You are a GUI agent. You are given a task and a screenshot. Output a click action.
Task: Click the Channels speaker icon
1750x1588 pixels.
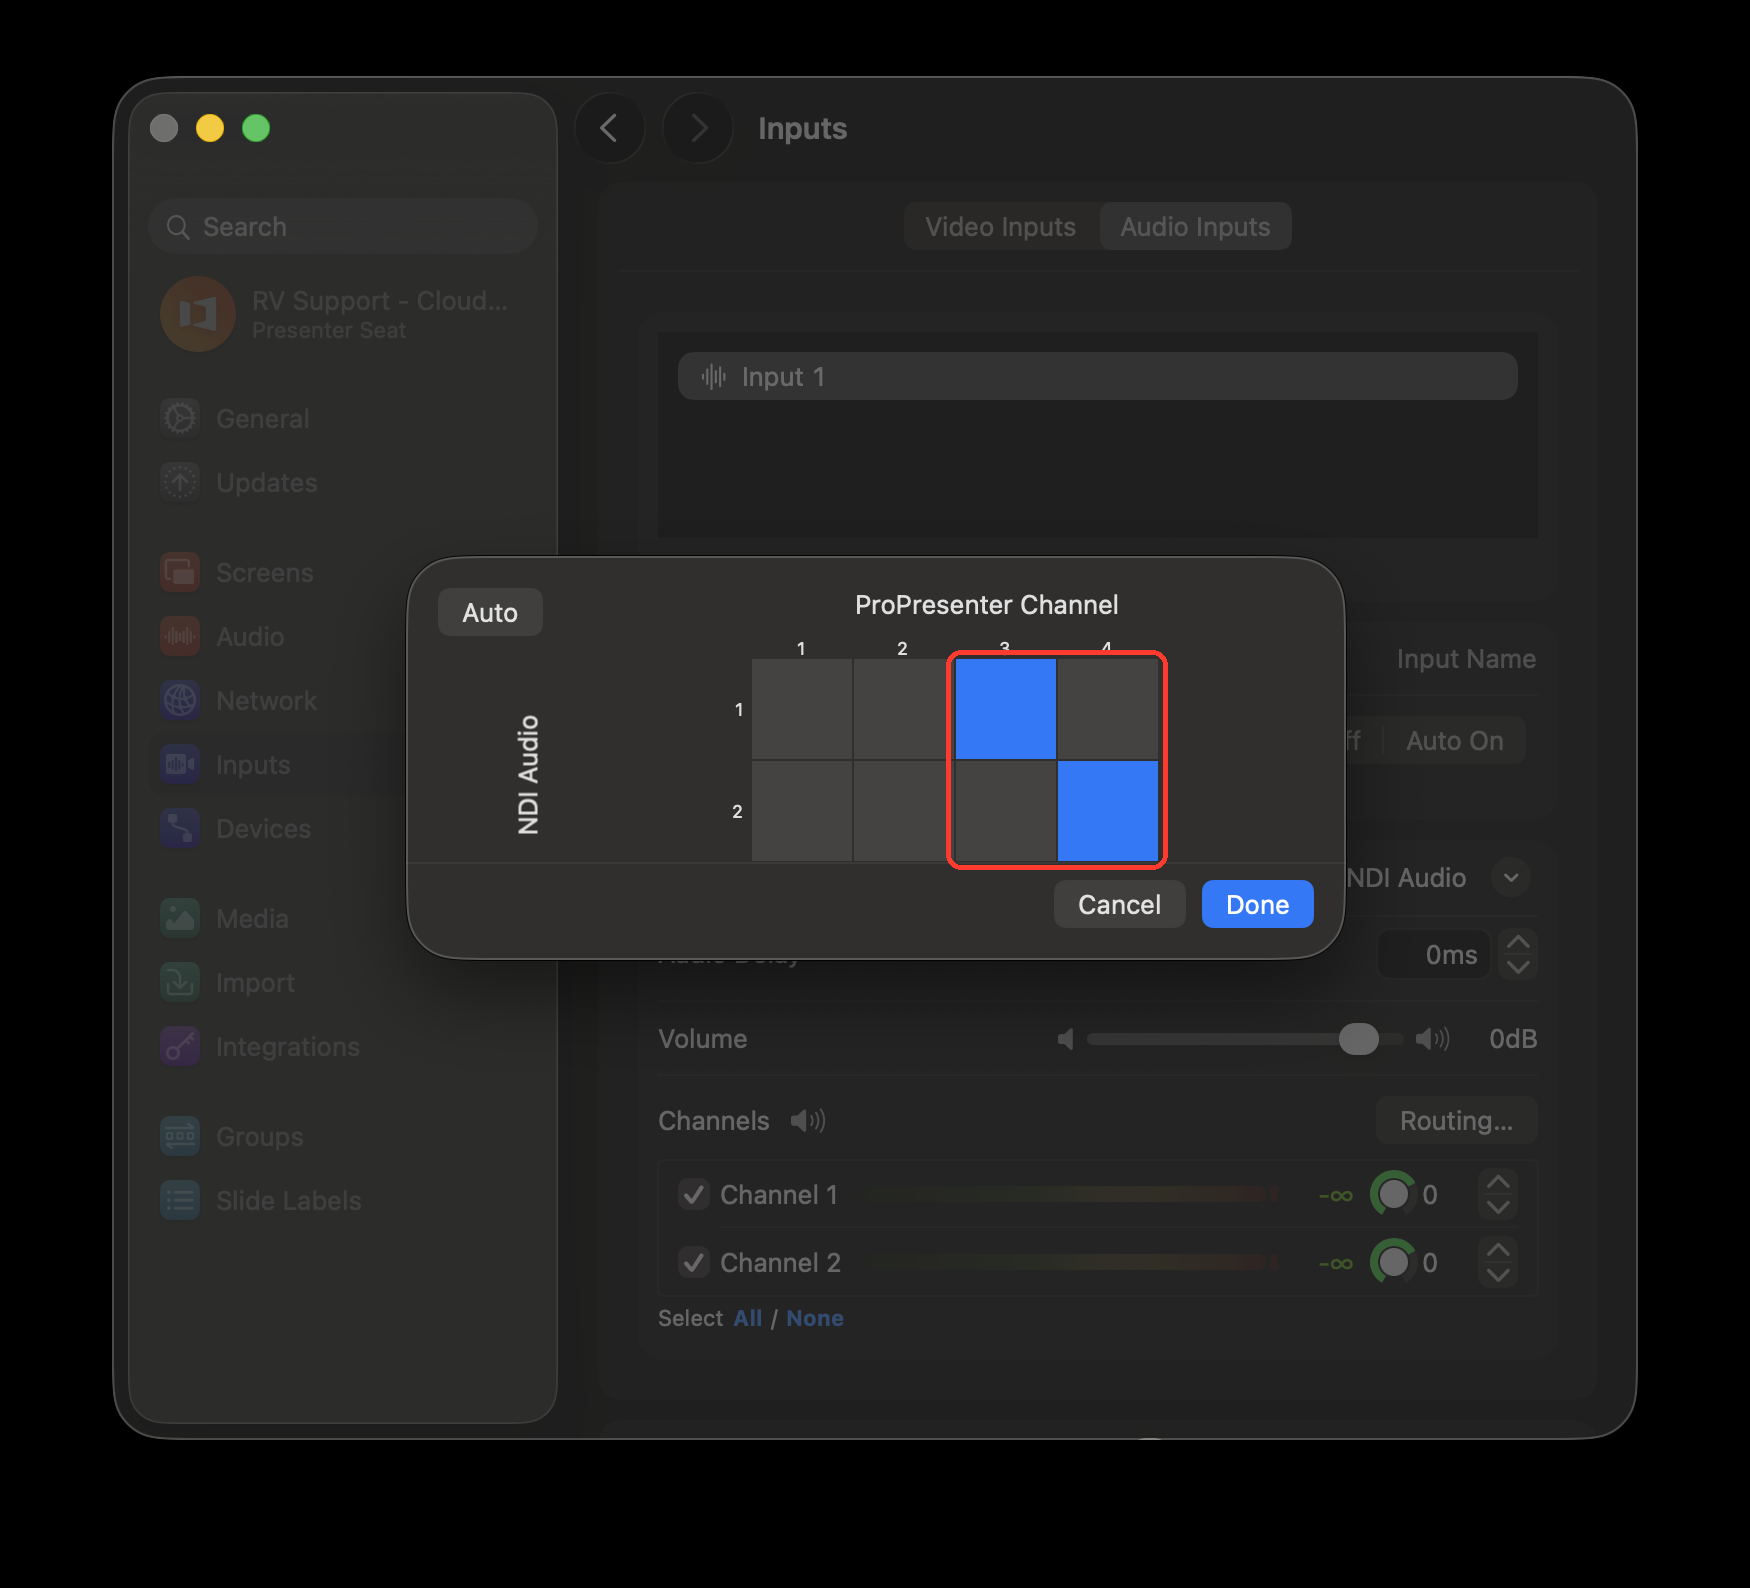point(808,1121)
